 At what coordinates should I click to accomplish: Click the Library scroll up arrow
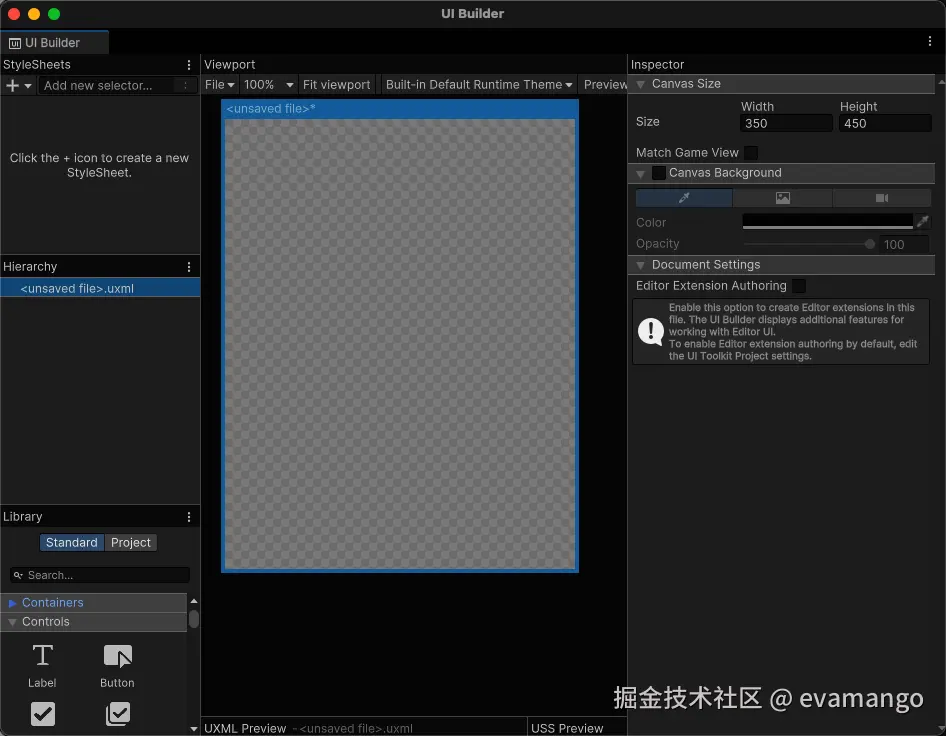pos(194,601)
